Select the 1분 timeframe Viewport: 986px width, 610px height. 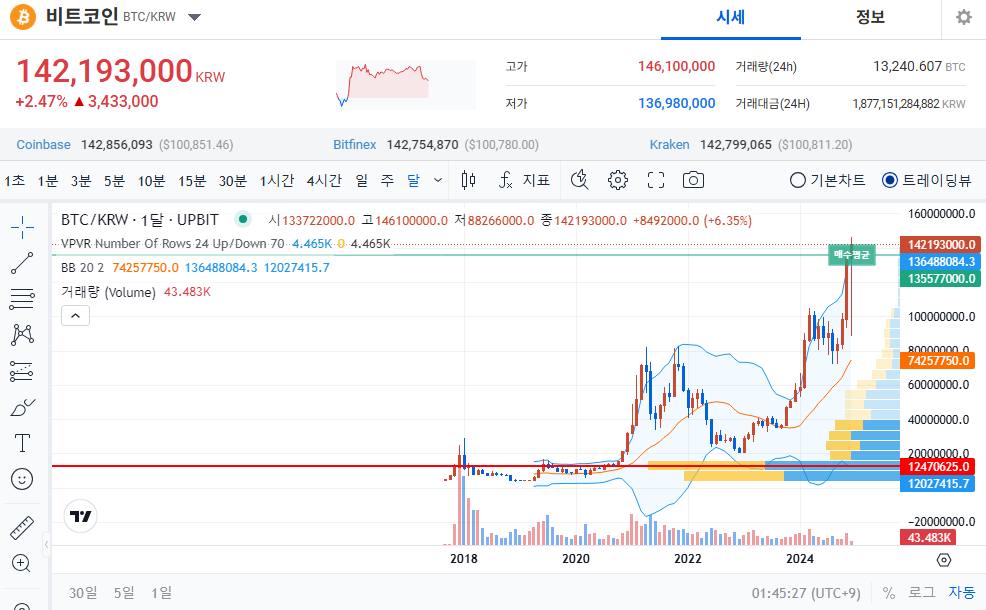click(47, 181)
